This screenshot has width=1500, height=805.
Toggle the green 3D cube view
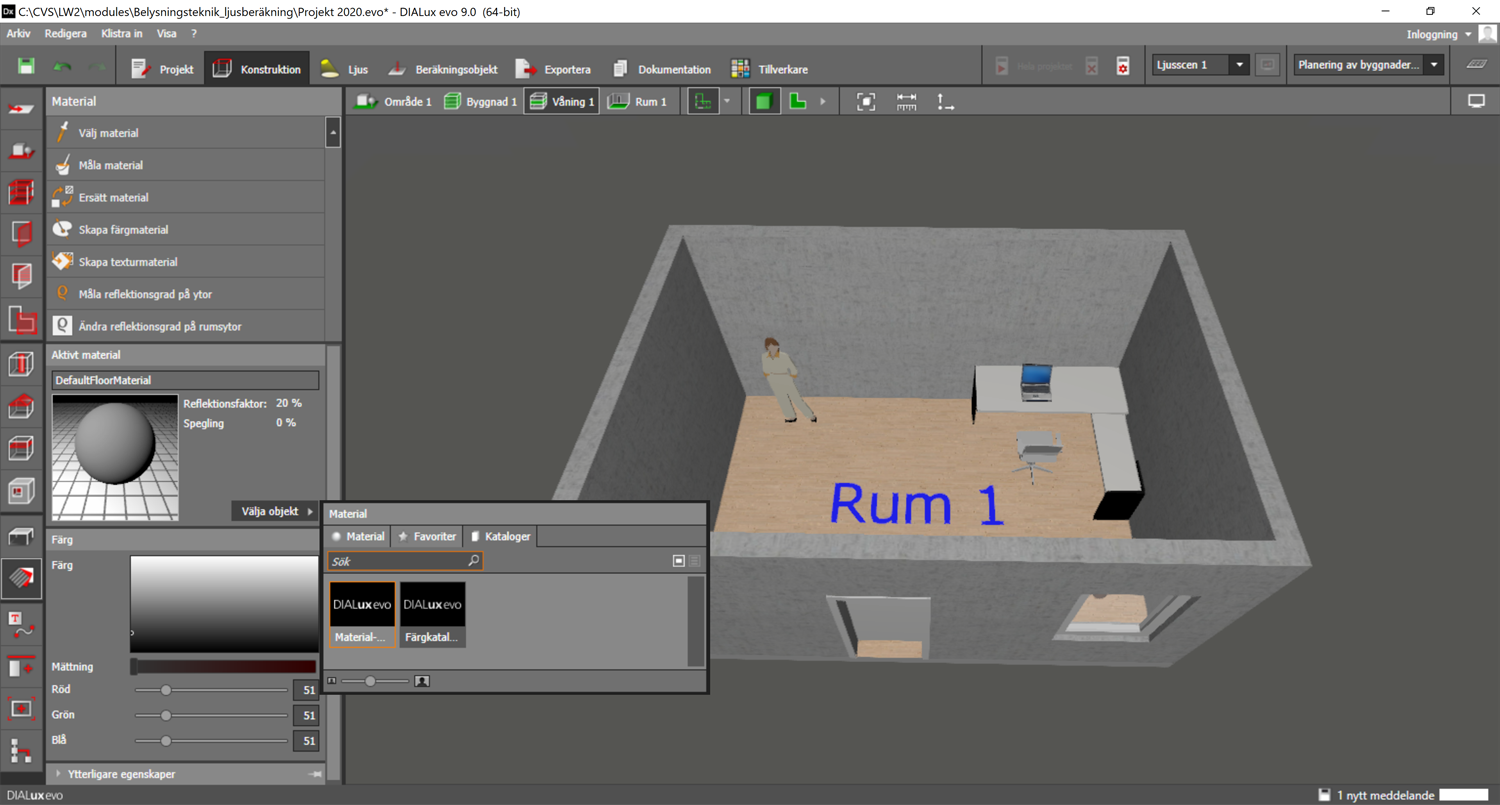click(x=764, y=101)
